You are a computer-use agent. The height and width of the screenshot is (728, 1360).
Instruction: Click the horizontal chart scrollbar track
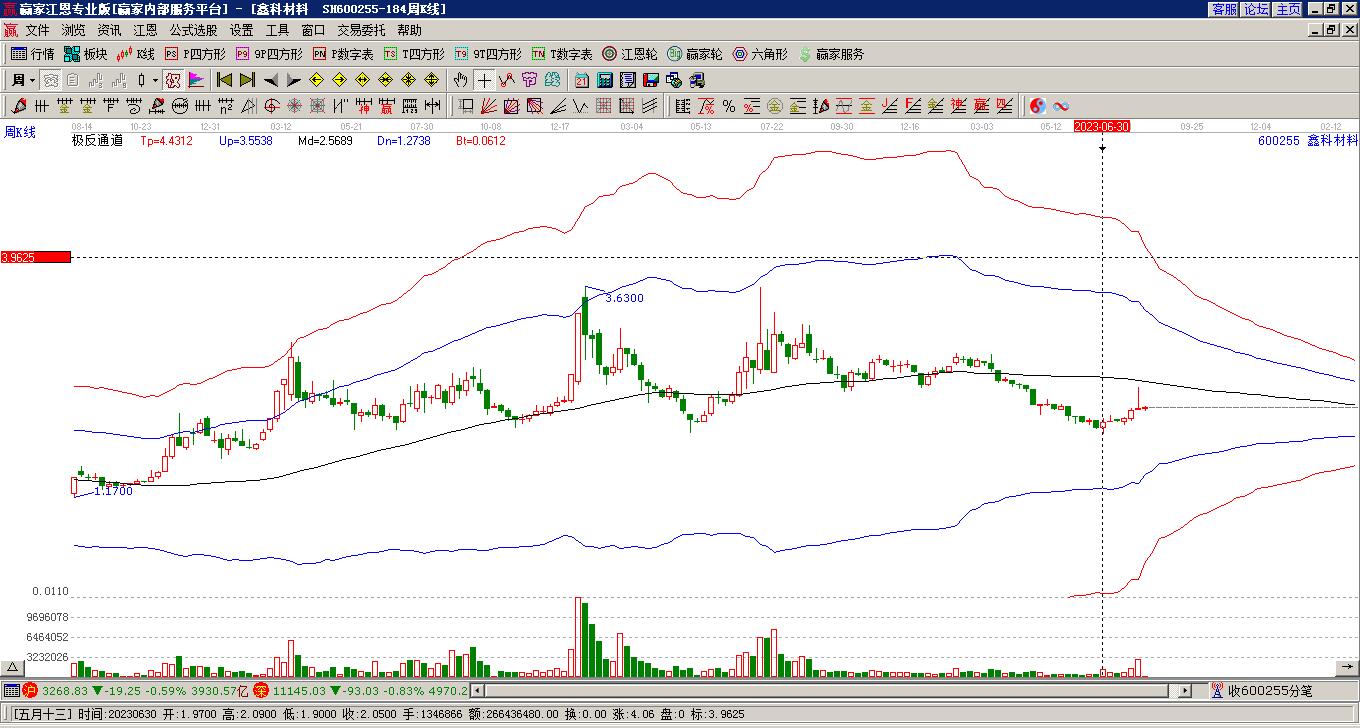coord(828,690)
